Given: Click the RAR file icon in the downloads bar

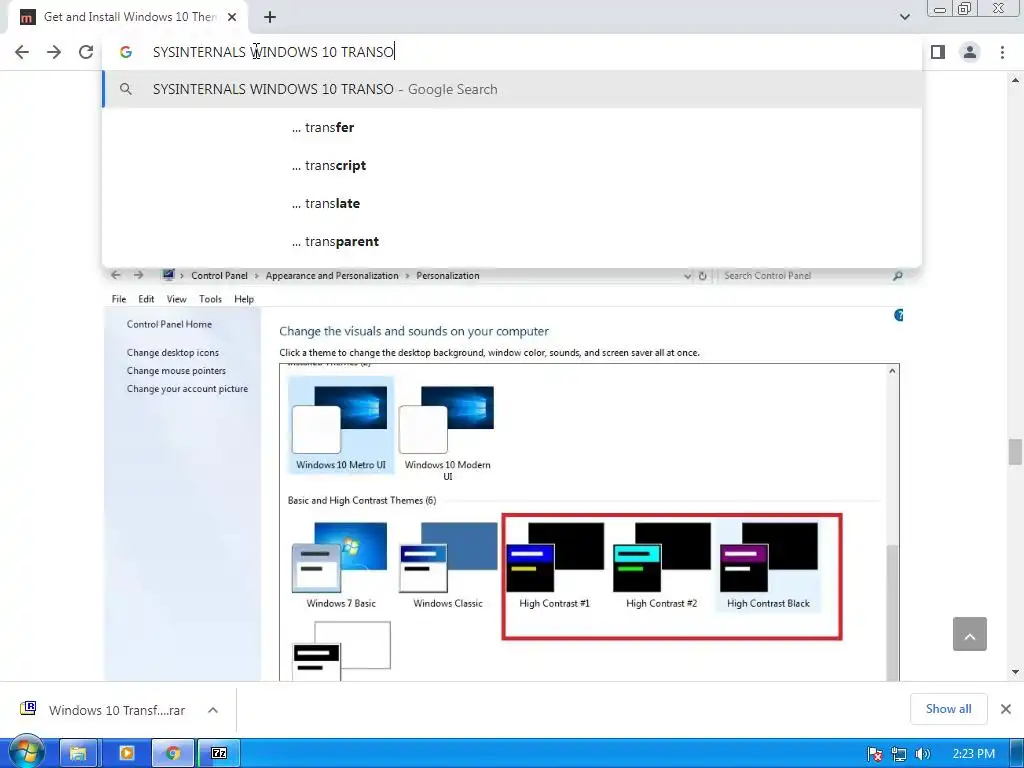Looking at the screenshot, I should (28, 709).
